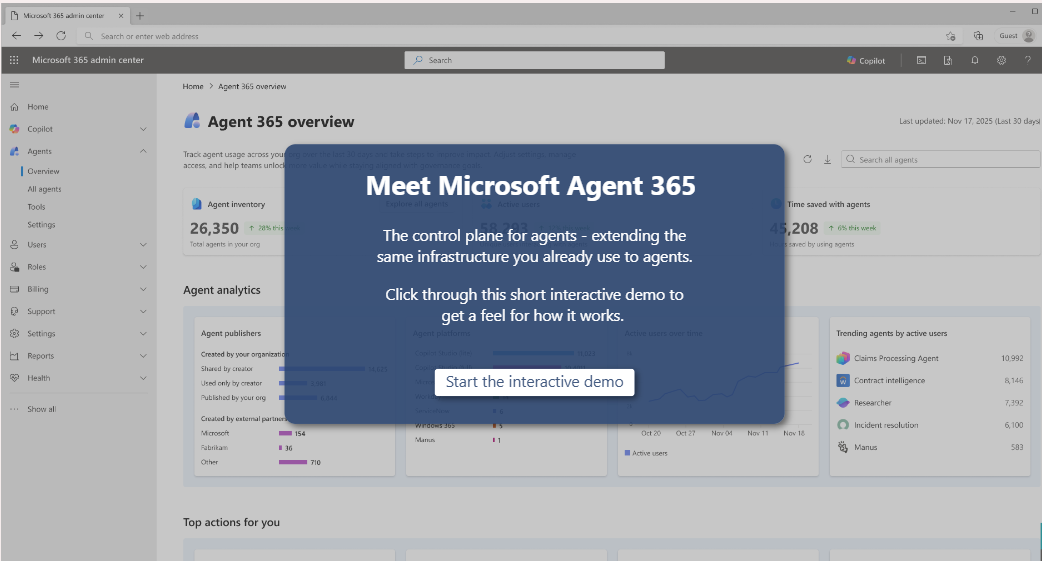Open the header settings gear icon
The width and height of the screenshot is (1042, 561).
[1001, 60]
